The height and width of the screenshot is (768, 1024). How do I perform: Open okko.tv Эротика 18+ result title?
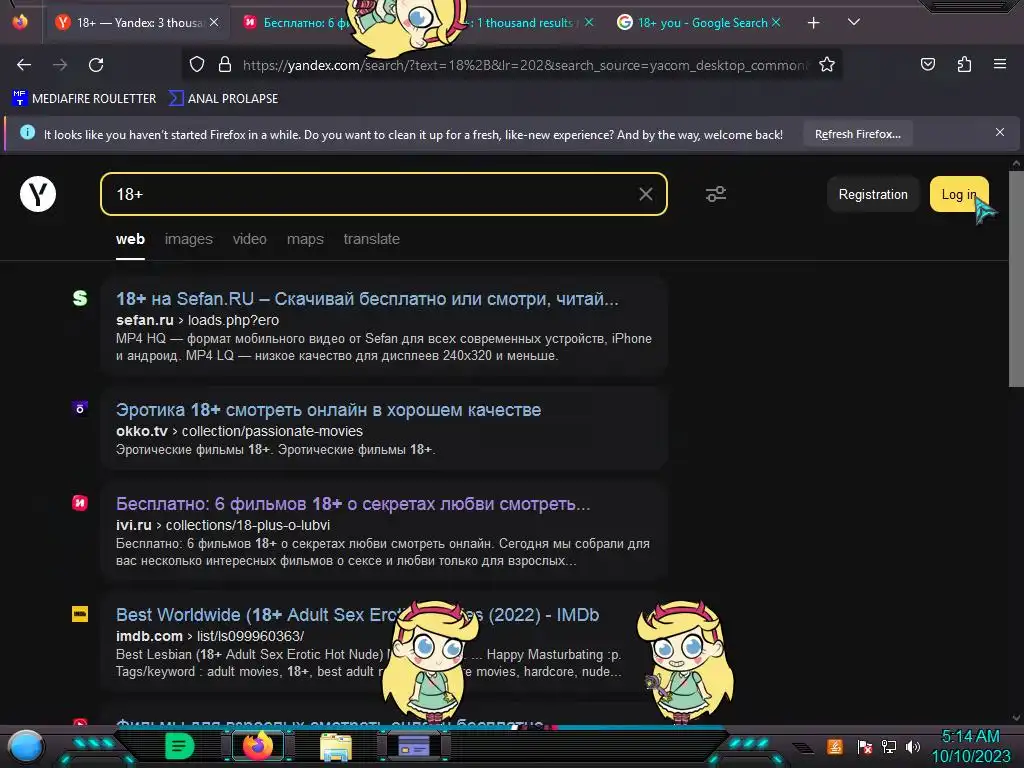pos(328,410)
